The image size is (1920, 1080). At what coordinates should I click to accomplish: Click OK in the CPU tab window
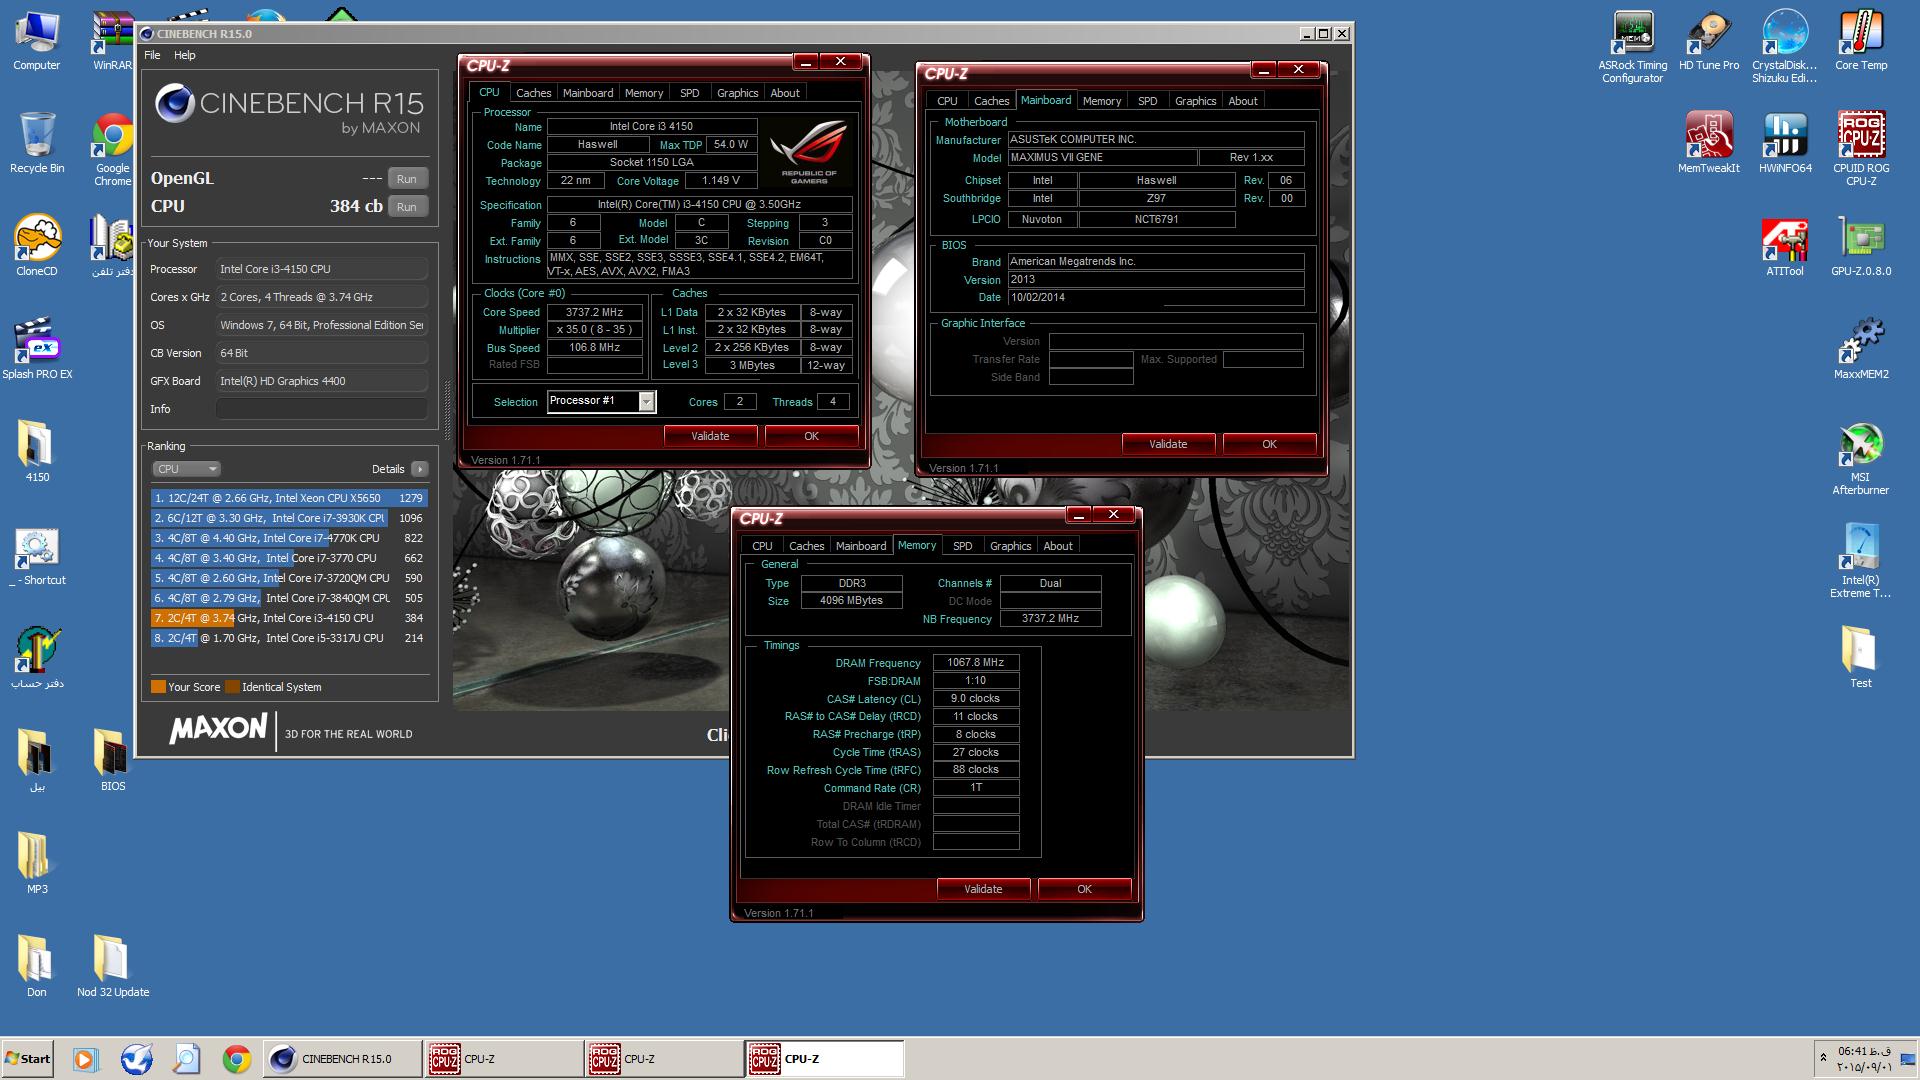click(x=811, y=436)
